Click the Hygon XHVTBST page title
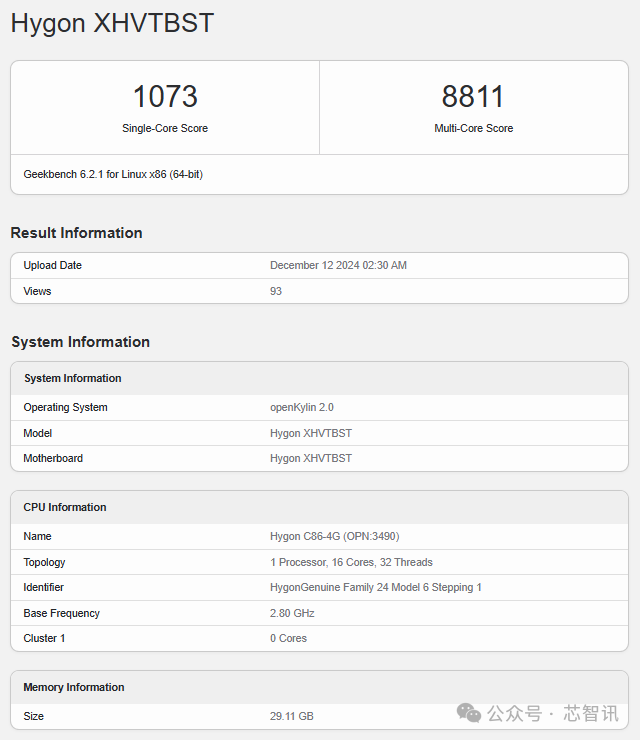Image resolution: width=640 pixels, height=740 pixels. [112, 23]
